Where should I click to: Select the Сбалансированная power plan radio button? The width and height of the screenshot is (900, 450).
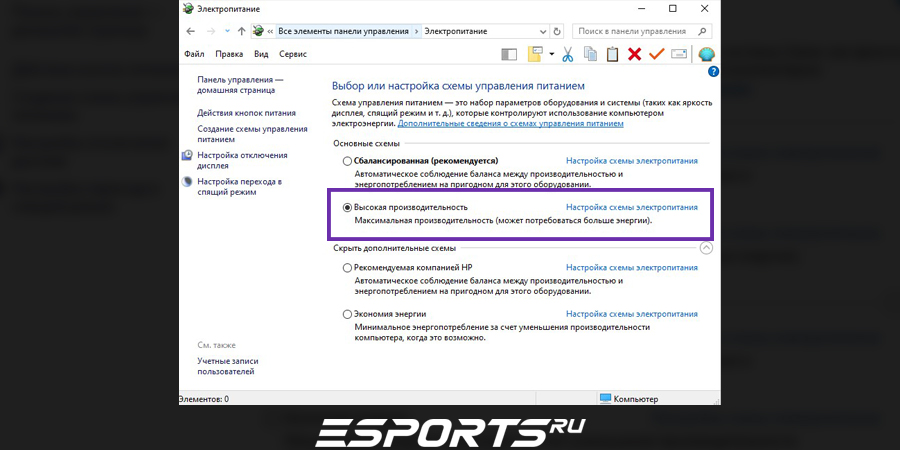tap(347, 161)
